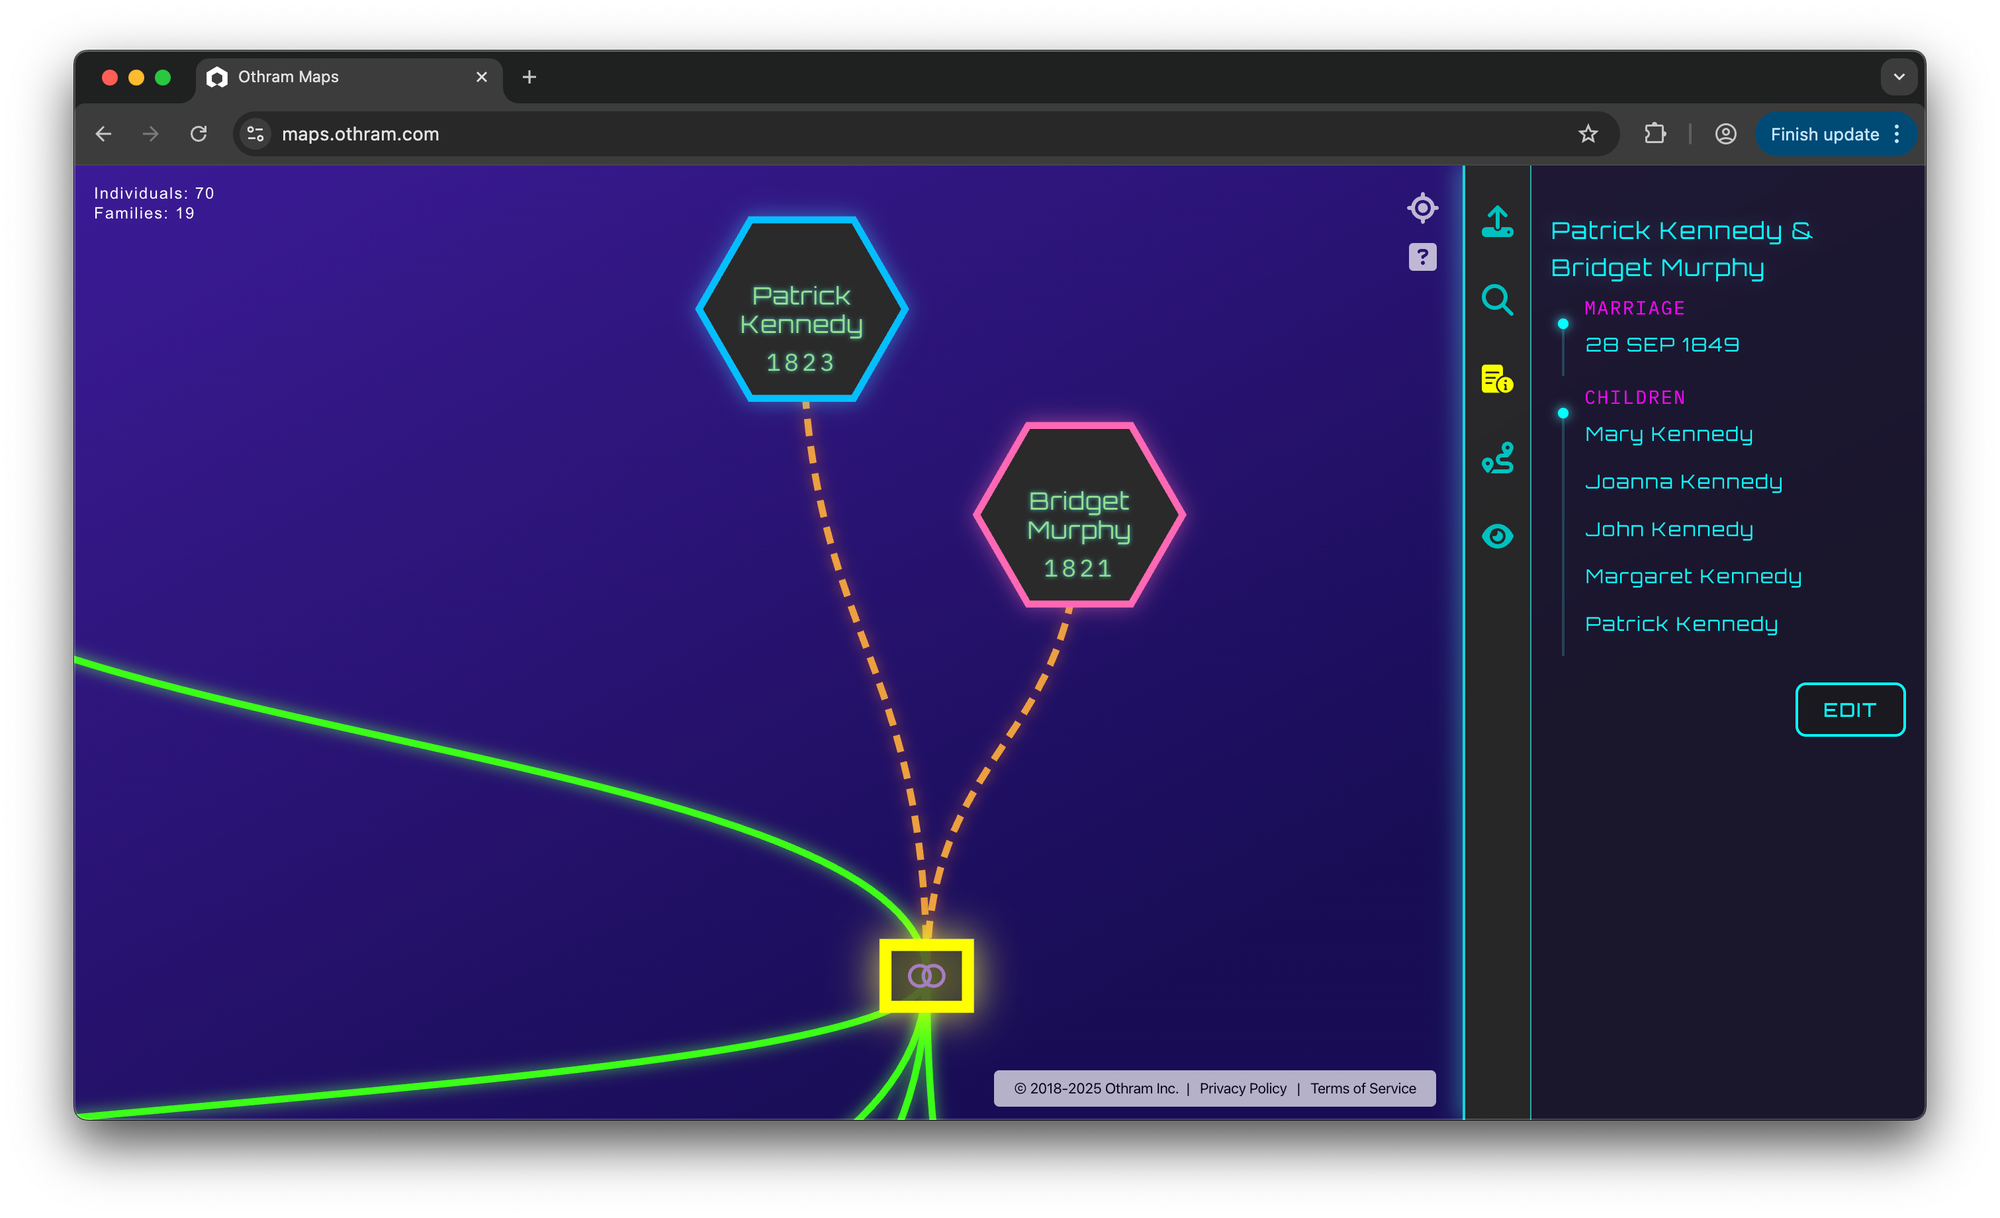This screenshot has width=2000, height=1218.
Task: Recenter map with the crosshair target icon
Action: click(x=1422, y=208)
